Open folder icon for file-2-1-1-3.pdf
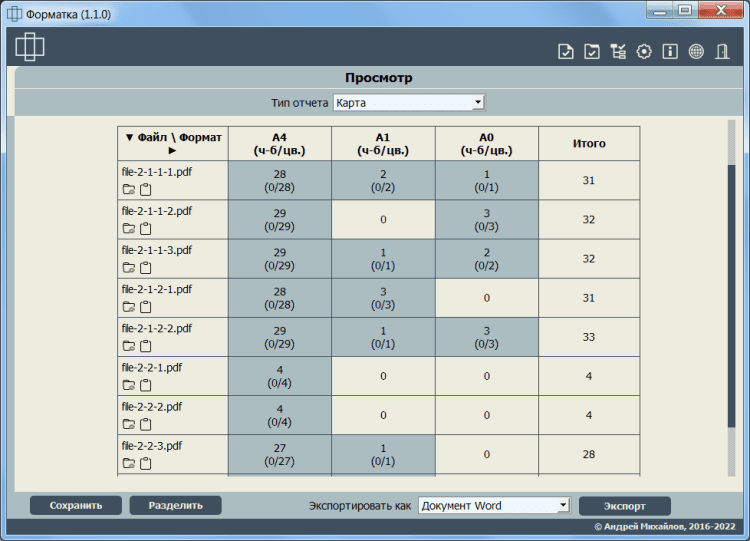The width and height of the screenshot is (750, 541). (x=129, y=267)
